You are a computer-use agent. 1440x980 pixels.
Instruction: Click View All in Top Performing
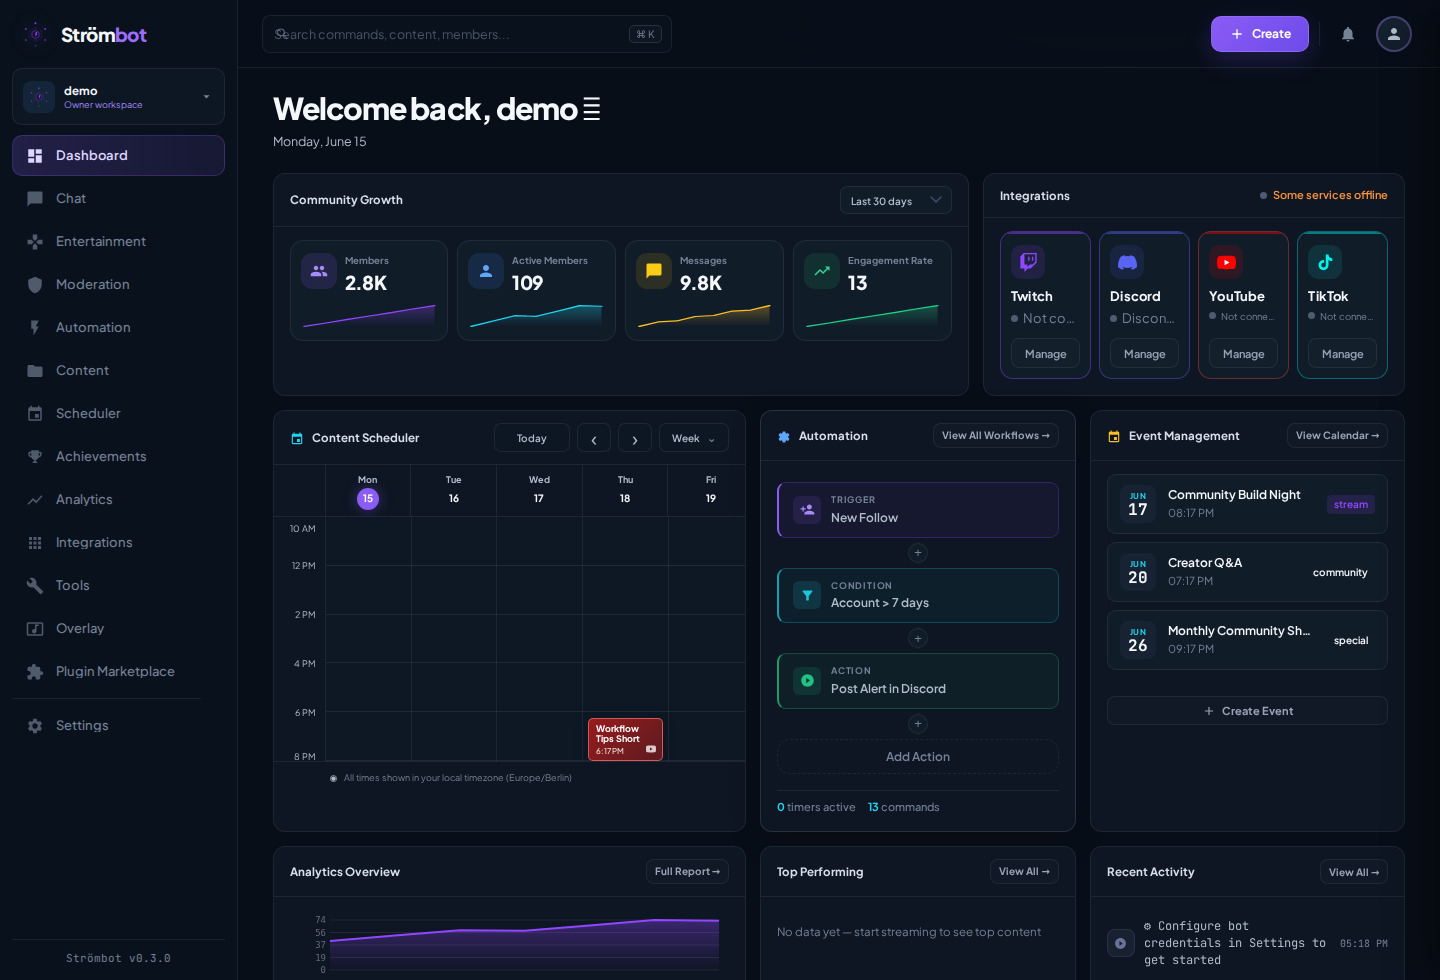1024,872
